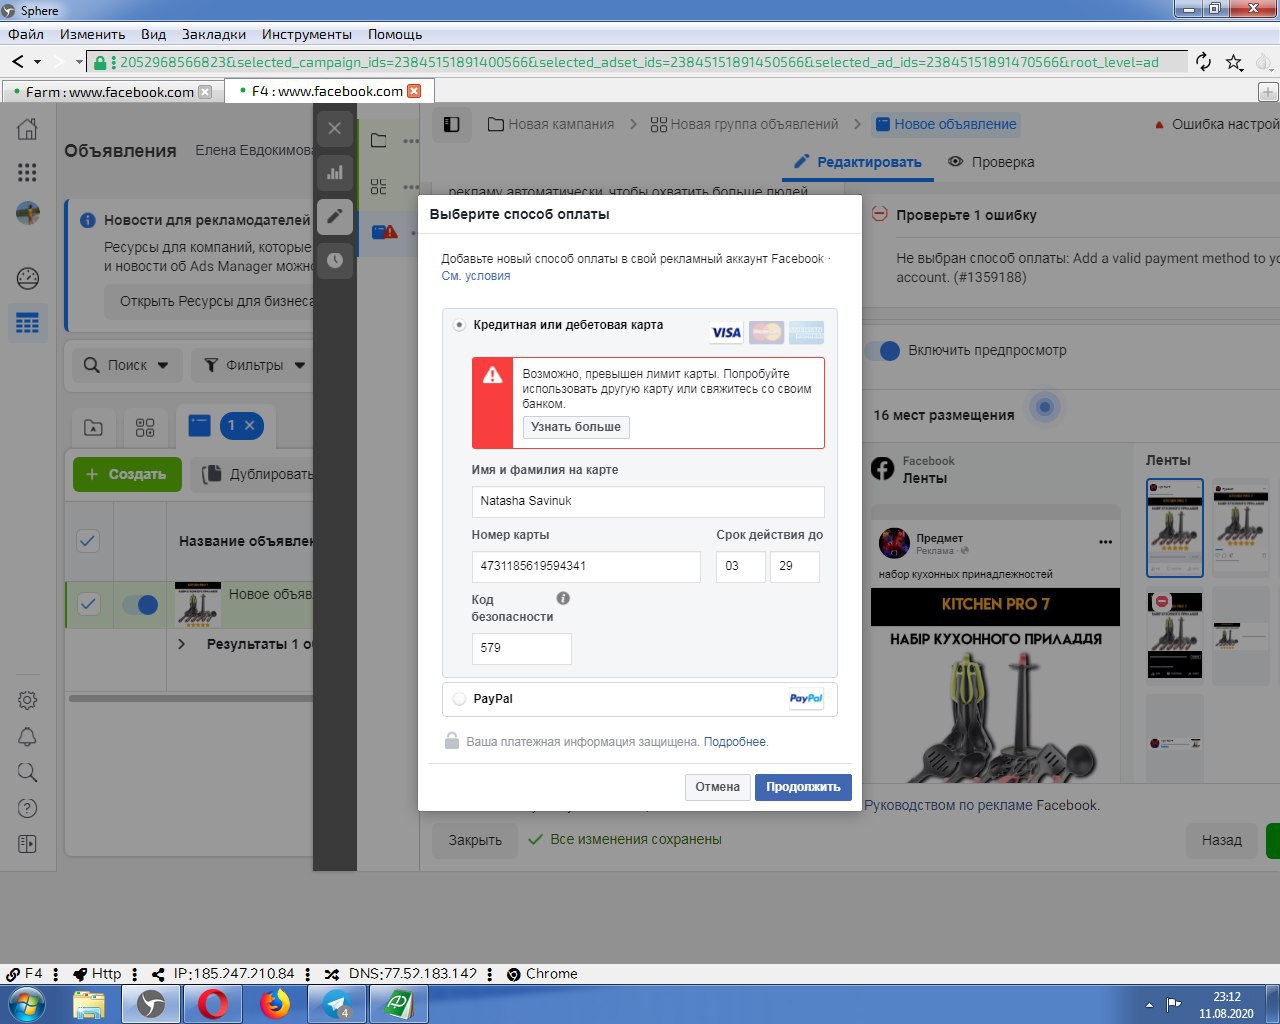1280x1024 pixels.
Task: Open the address bar history dropdown arrow
Action: click(79, 62)
